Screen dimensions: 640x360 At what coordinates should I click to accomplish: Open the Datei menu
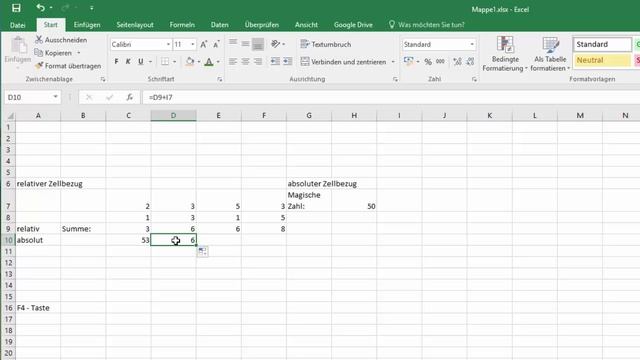click(x=18, y=25)
